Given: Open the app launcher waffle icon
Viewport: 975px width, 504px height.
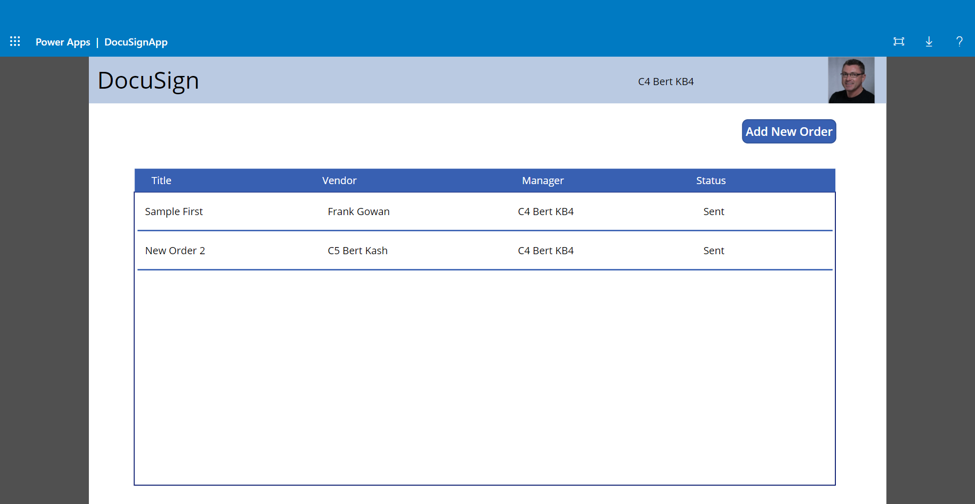Looking at the screenshot, I should pyautogui.click(x=15, y=42).
